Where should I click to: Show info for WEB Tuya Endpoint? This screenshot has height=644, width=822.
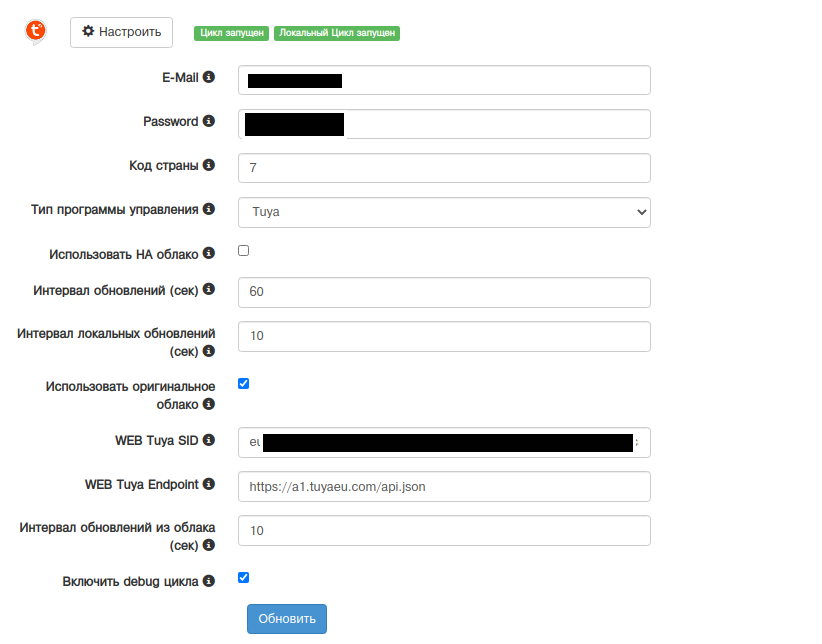point(209,484)
